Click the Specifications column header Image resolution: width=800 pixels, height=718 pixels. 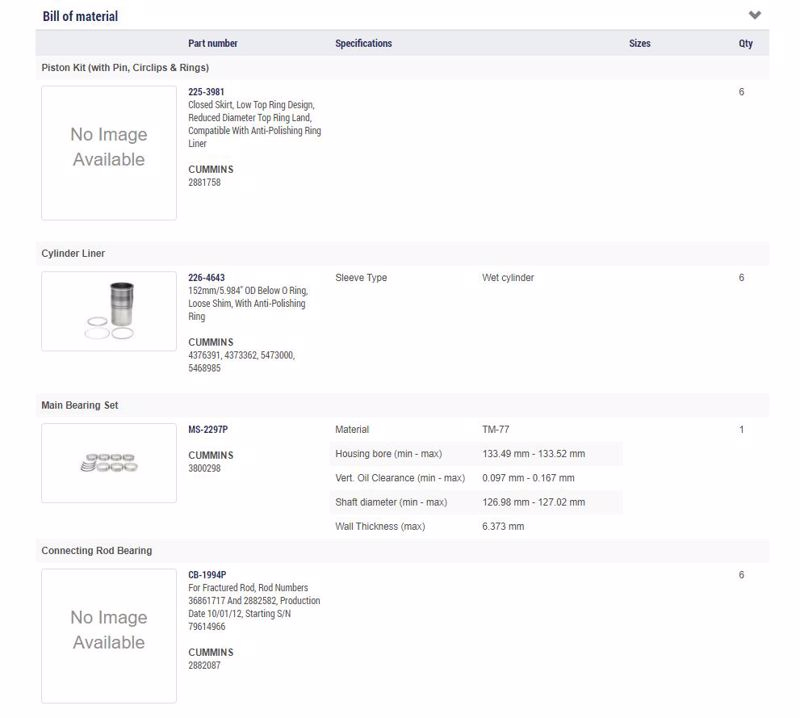point(363,43)
